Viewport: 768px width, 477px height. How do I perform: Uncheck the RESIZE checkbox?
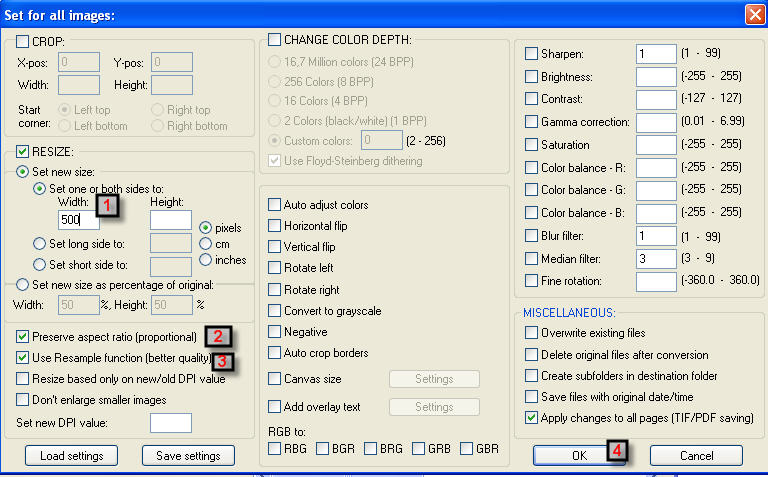point(23,152)
